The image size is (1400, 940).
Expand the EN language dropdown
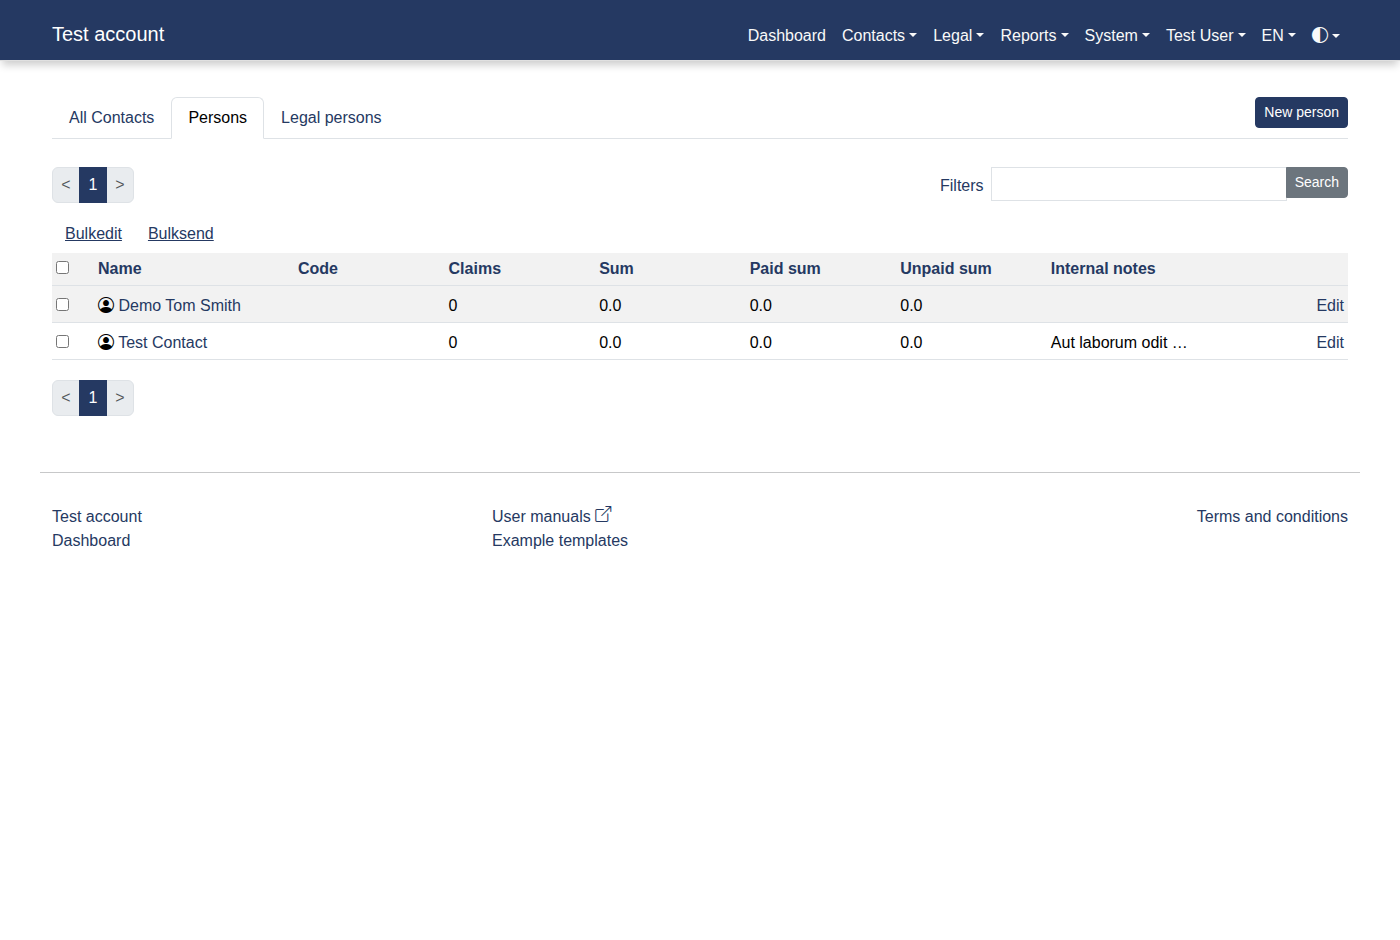tap(1278, 35)
